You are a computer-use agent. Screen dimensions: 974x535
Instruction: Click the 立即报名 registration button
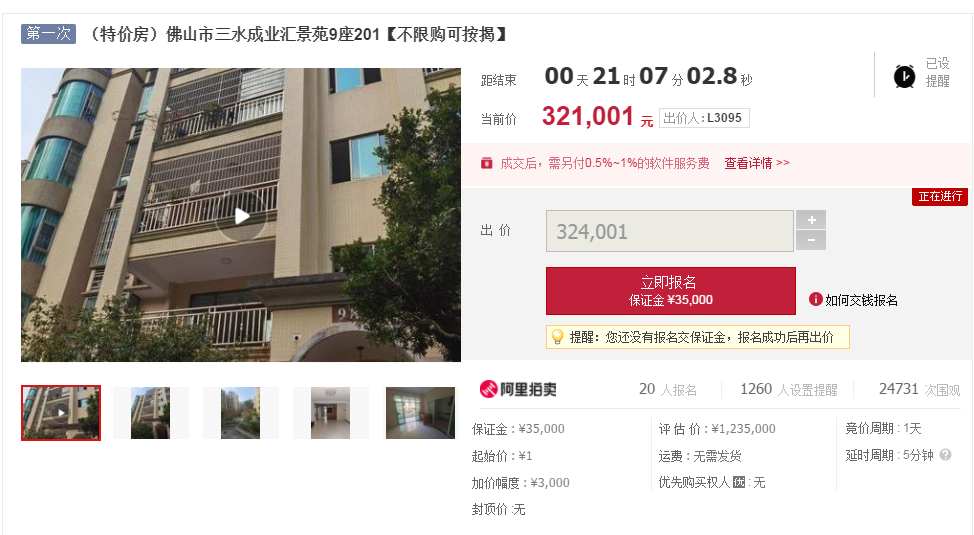click(671, 291)
